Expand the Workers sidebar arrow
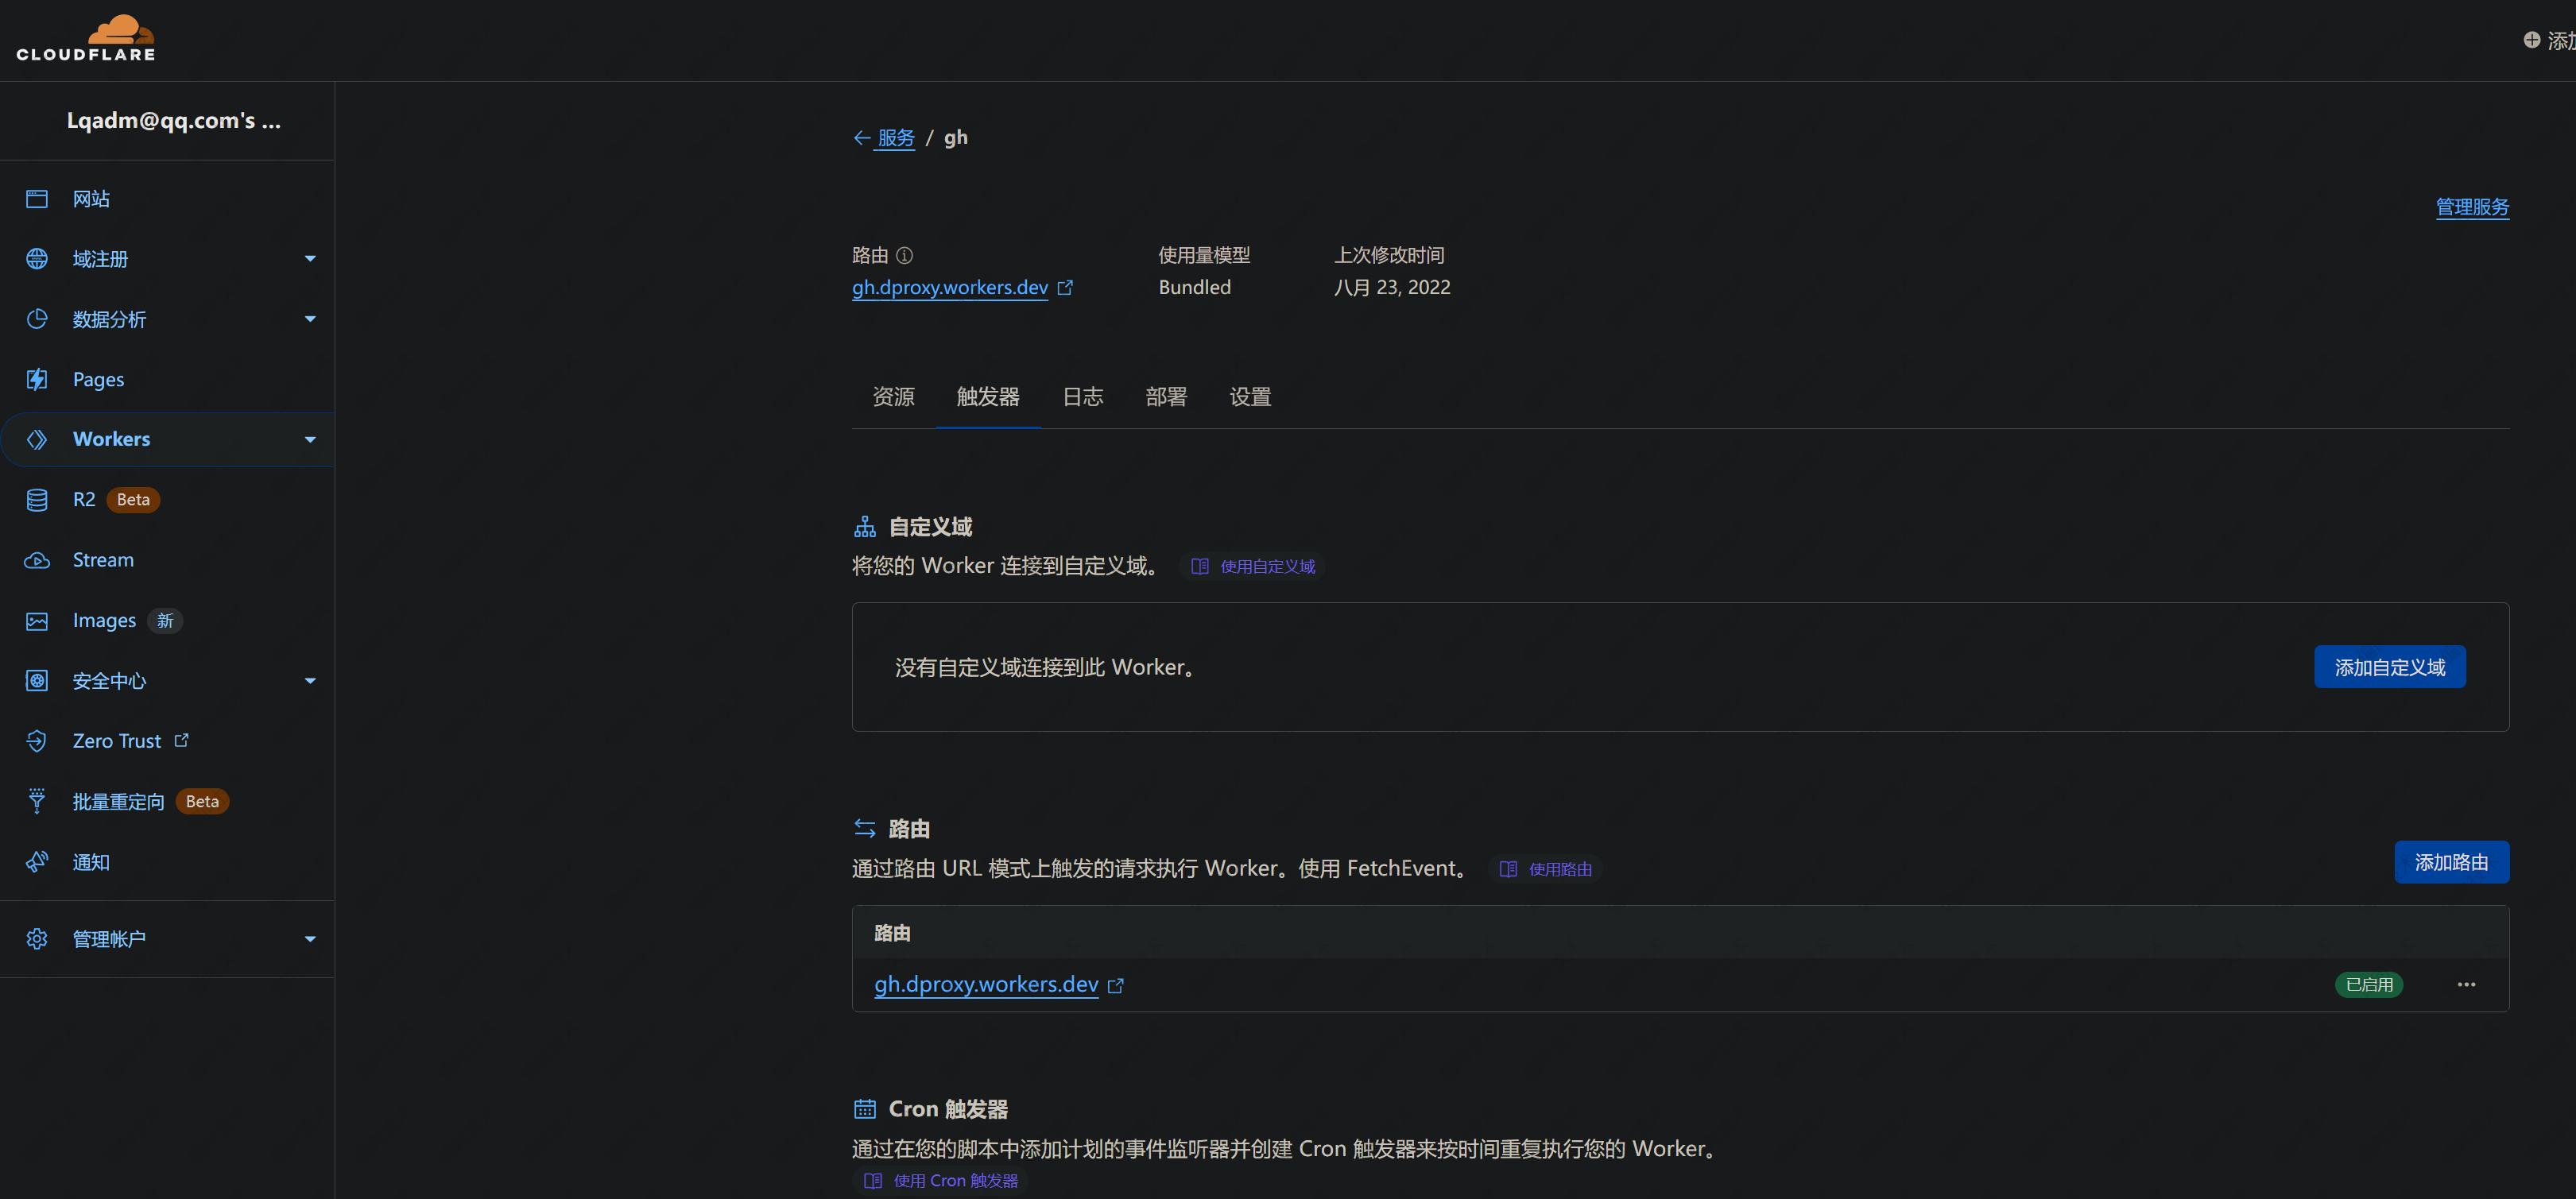Screen dimensions: 2576x1199 click(x=310, y=439)
